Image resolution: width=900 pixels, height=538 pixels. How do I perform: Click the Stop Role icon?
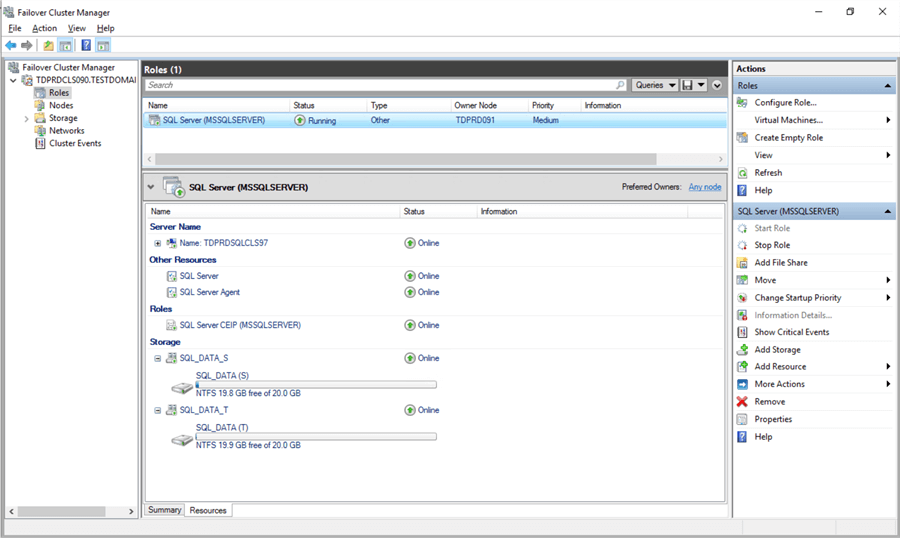742,245
